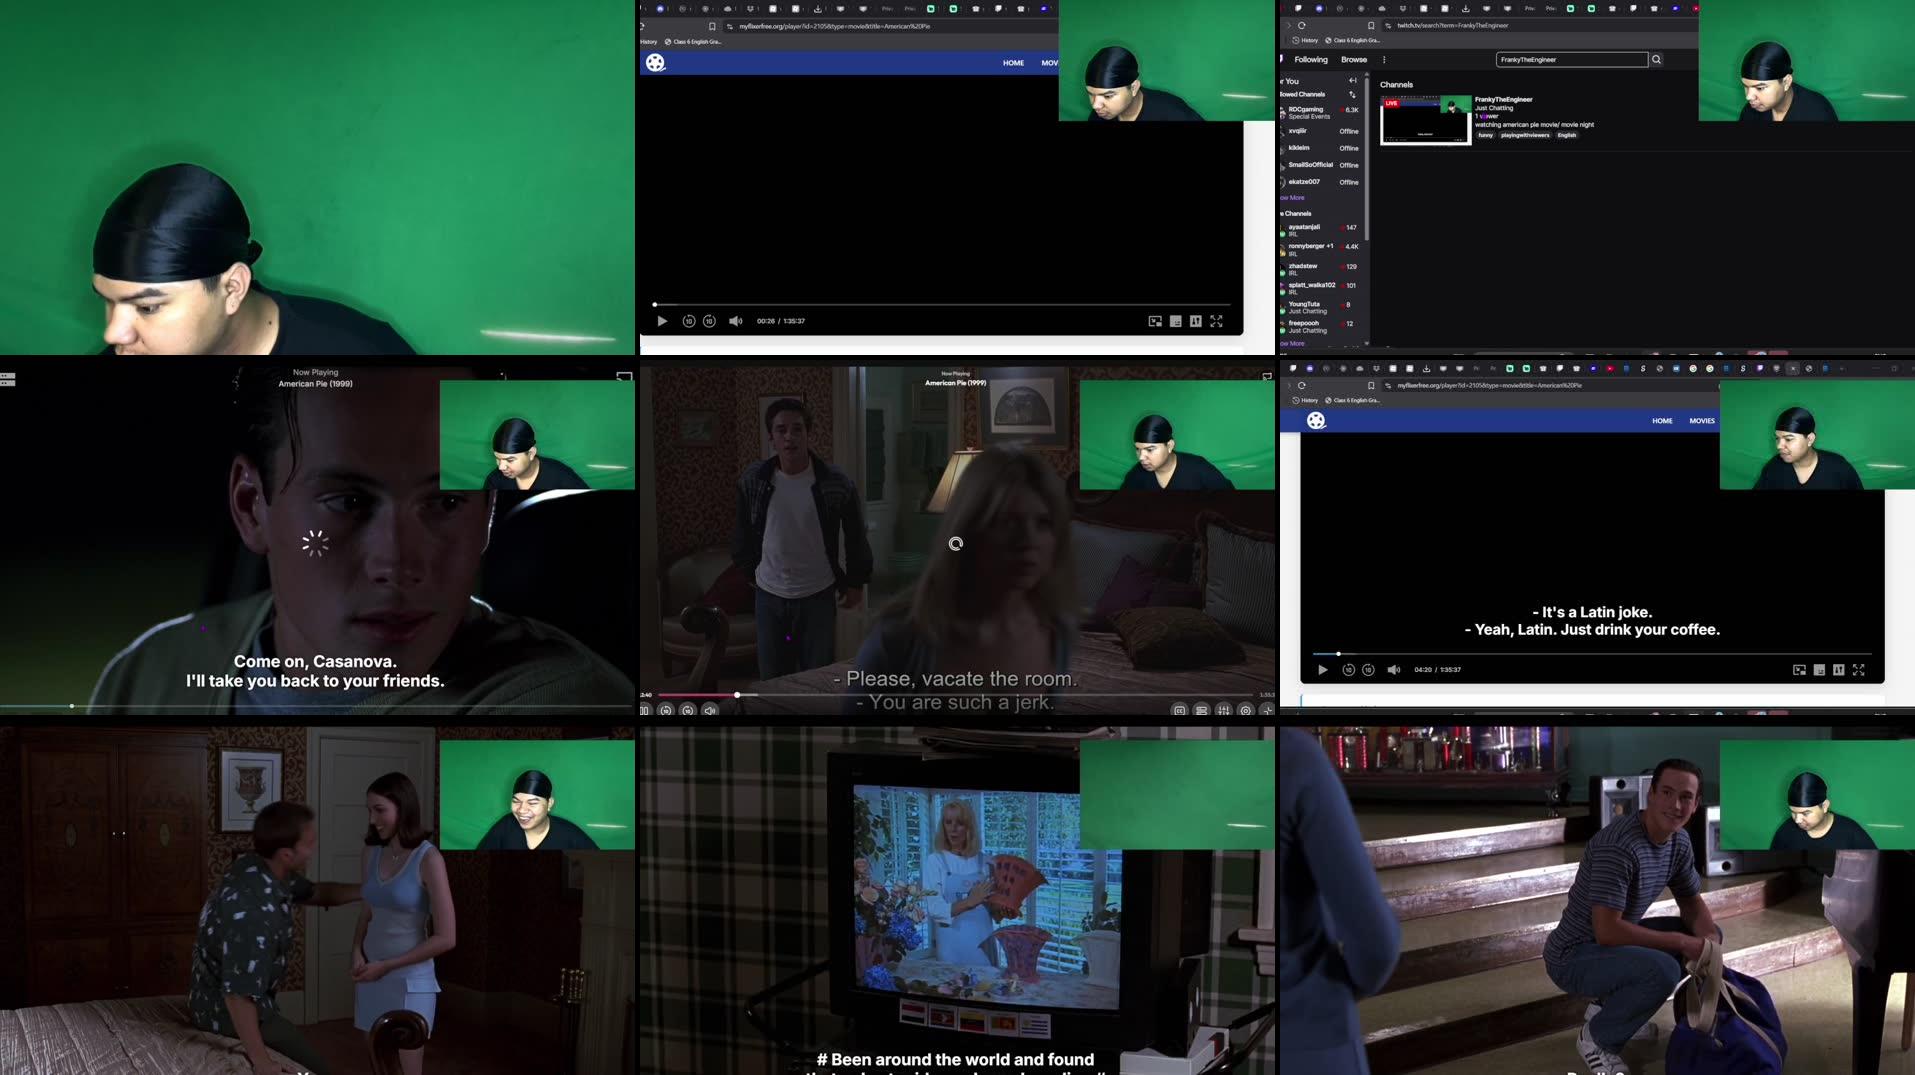
Task: Click the bookmark icon left of the twitch.tv URL
Action: tap(1371, 26)
